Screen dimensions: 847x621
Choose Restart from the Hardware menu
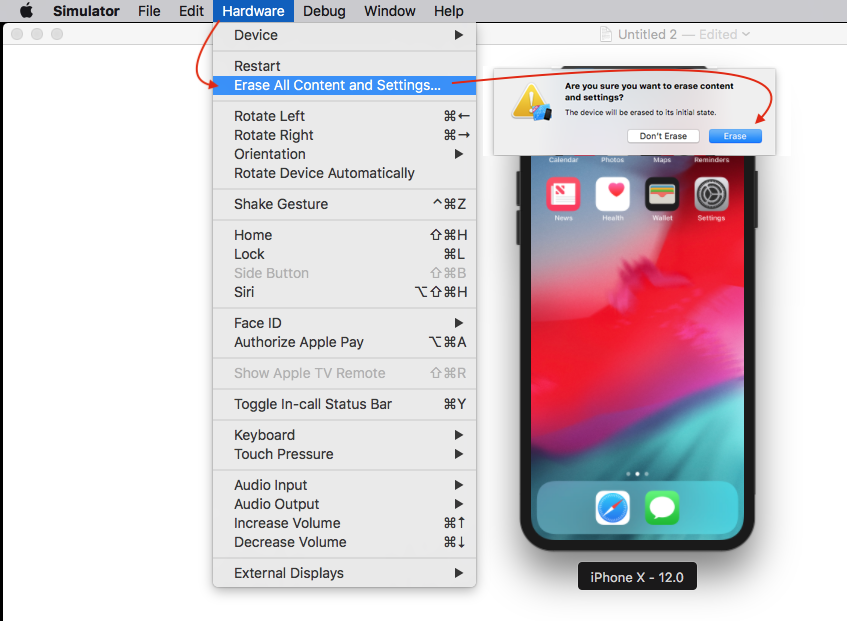point(344,66)
